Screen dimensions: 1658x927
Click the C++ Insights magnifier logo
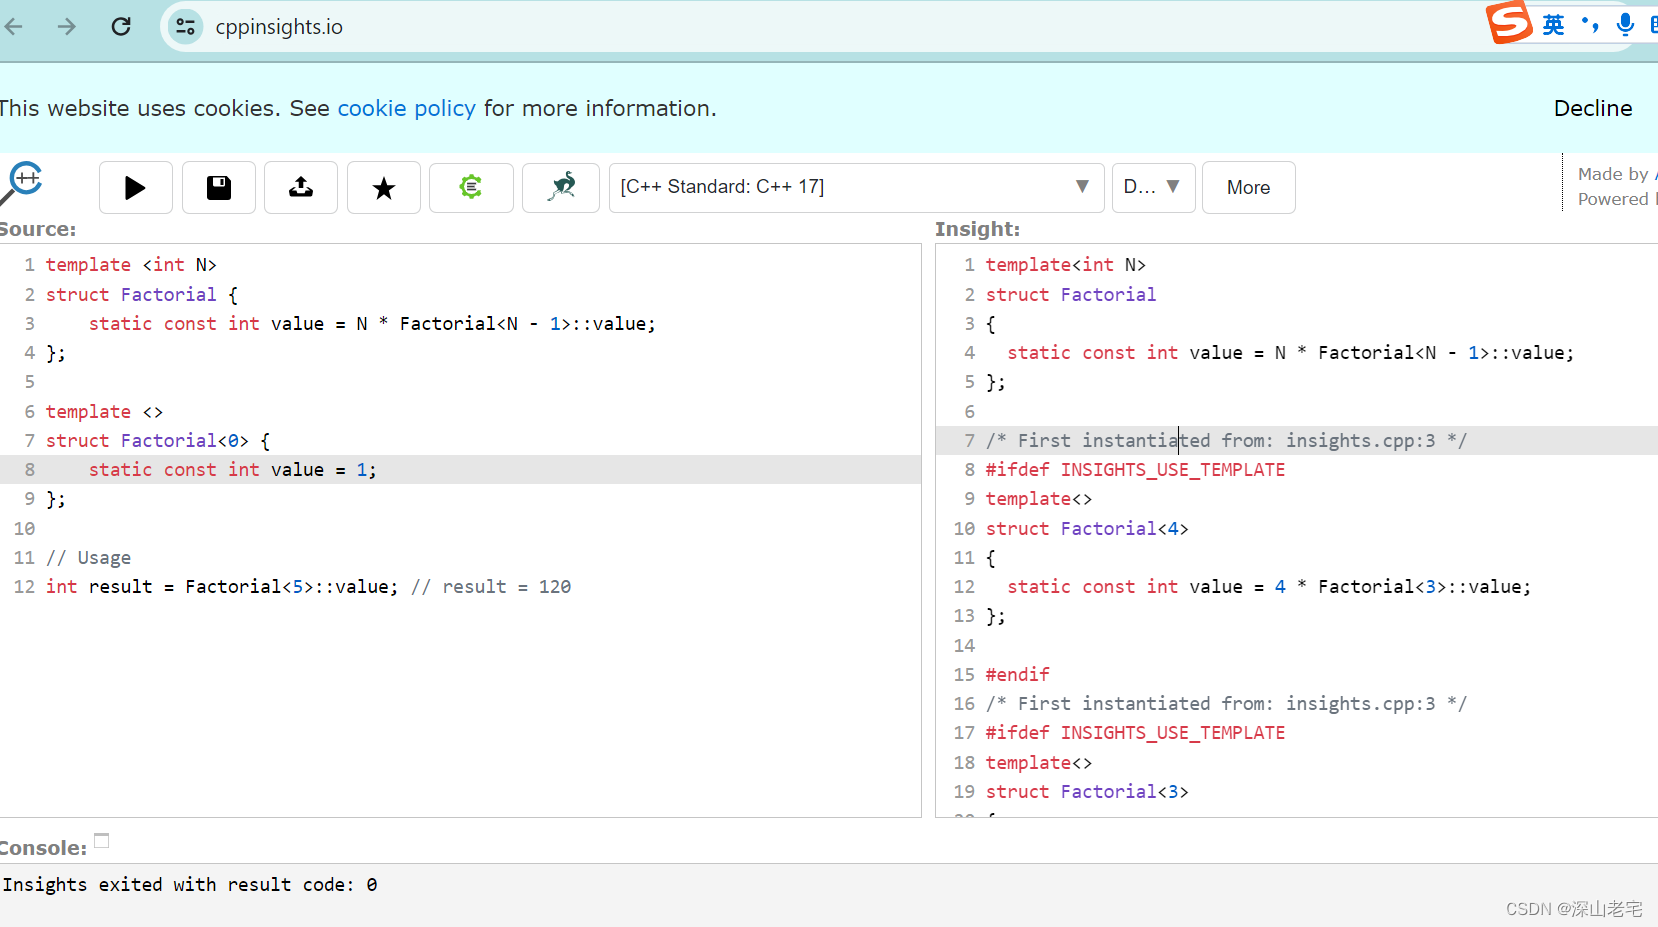tap(22, 184)
